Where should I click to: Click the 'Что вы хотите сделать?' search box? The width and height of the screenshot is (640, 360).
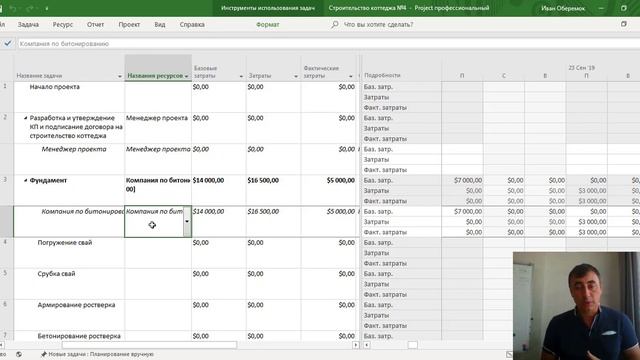378,24
